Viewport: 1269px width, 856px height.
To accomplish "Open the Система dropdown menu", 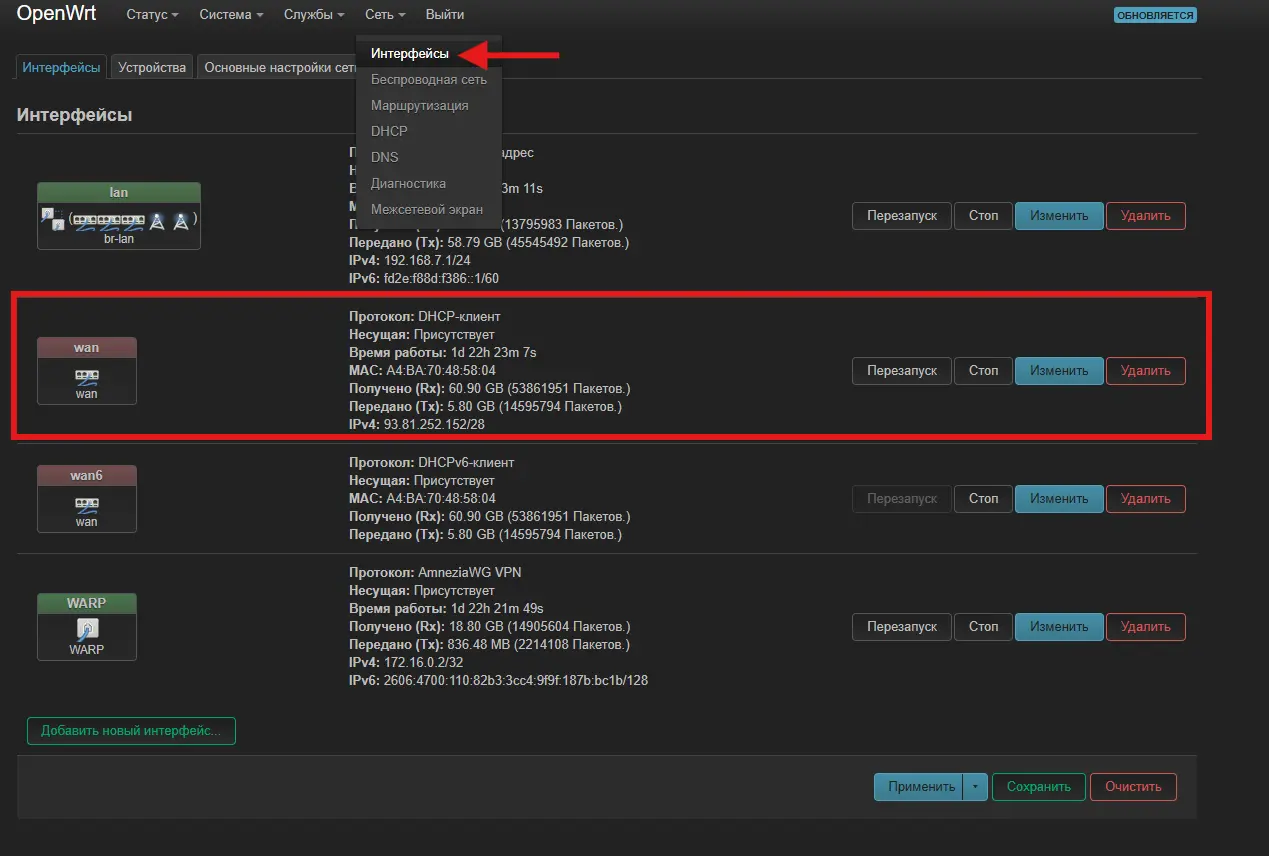I will click(231, 15).
